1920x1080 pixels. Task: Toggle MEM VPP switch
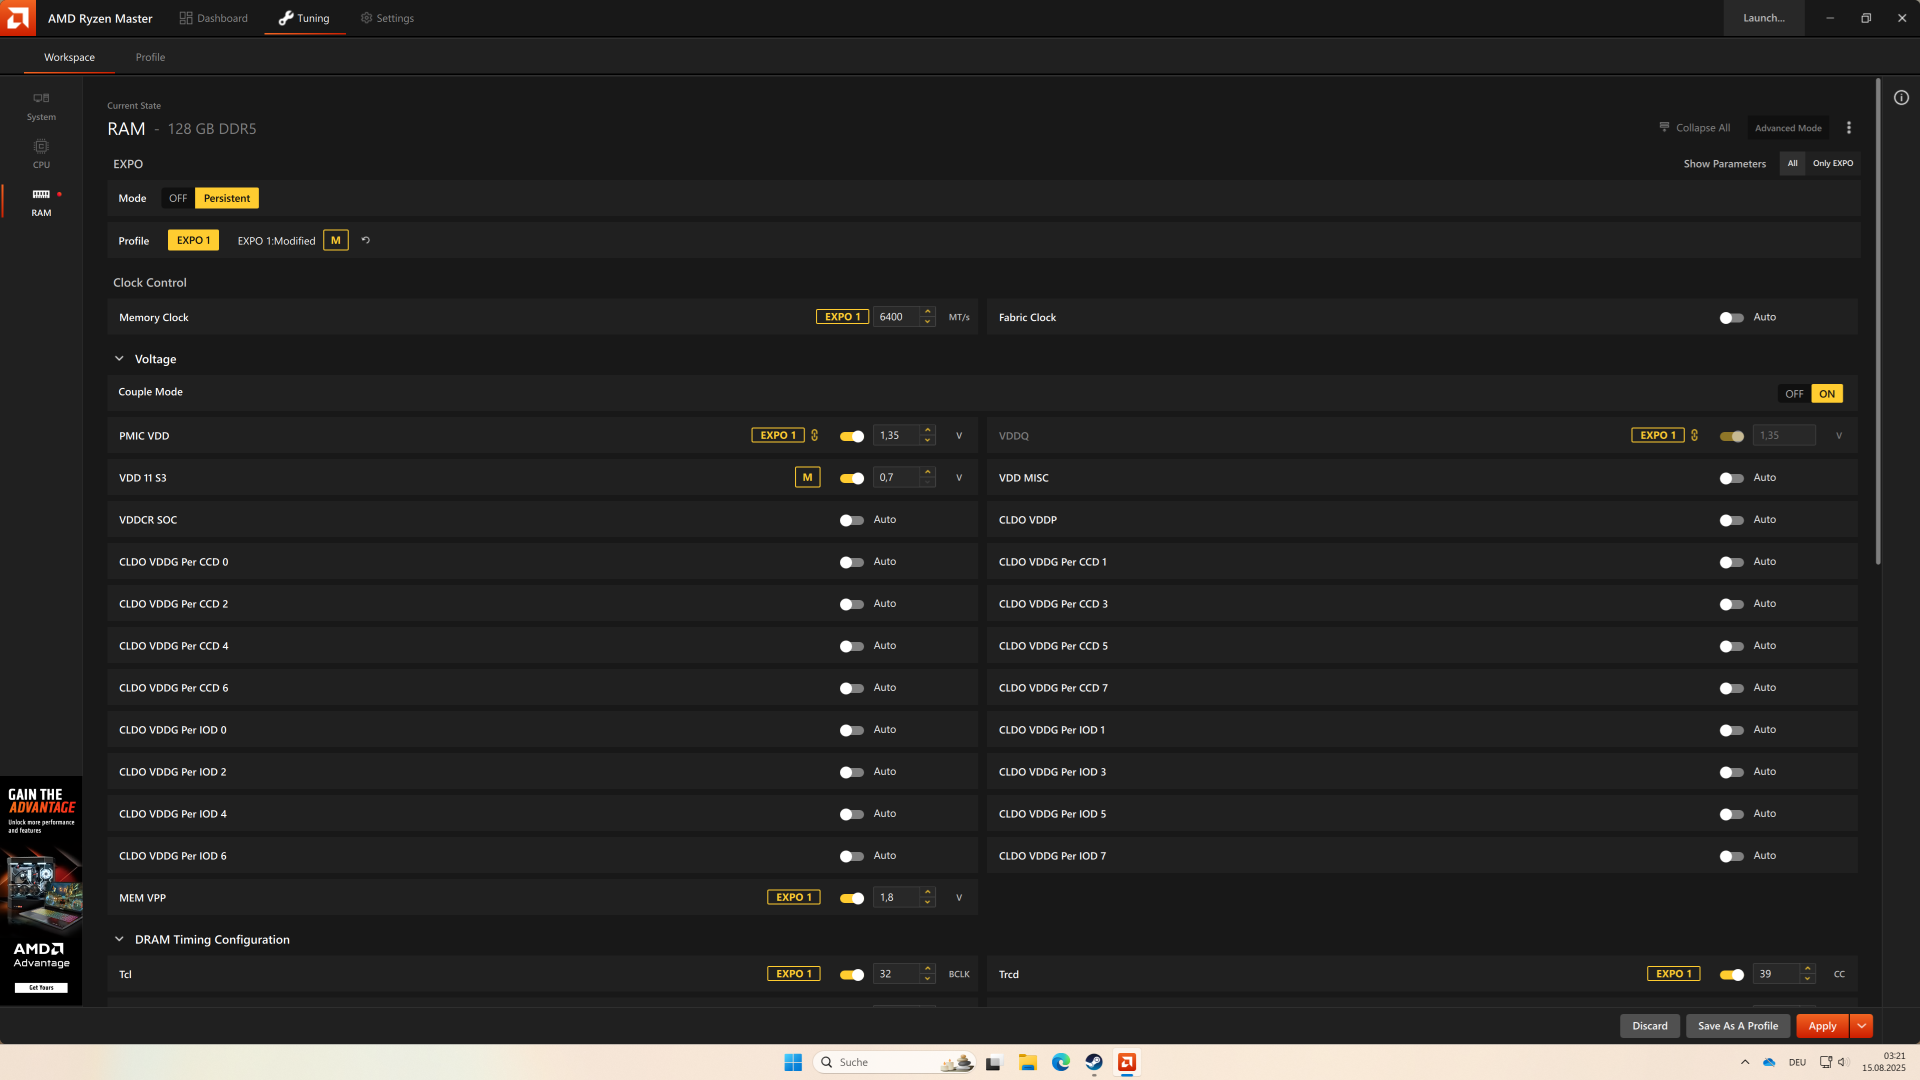(x=852, y=898)
